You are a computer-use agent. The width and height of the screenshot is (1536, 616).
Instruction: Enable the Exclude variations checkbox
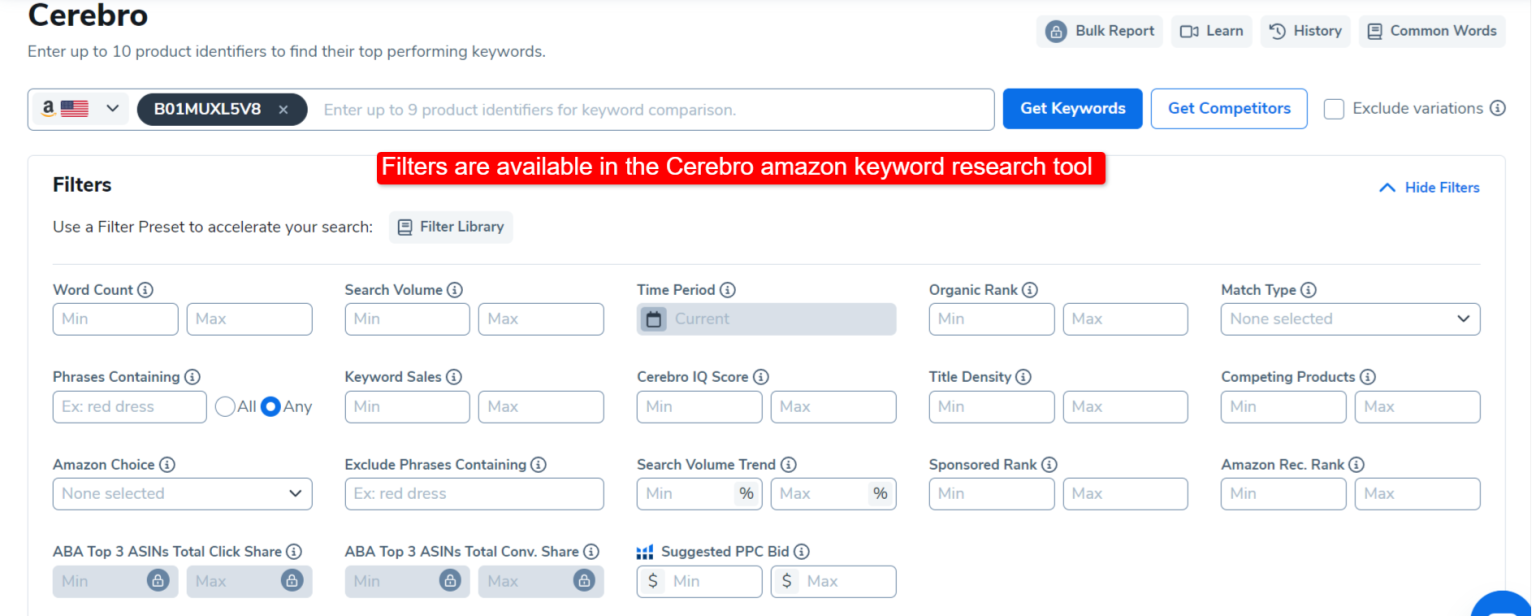click(1334, 108)
